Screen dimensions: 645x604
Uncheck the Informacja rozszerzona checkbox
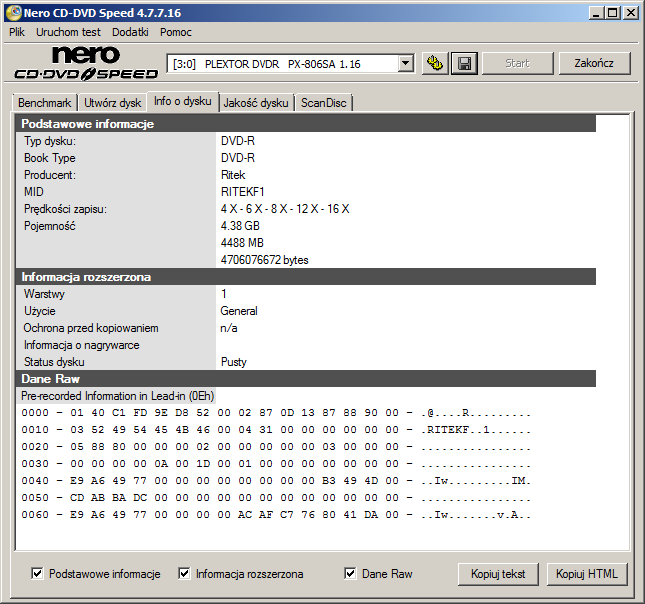tap(184, 573)
